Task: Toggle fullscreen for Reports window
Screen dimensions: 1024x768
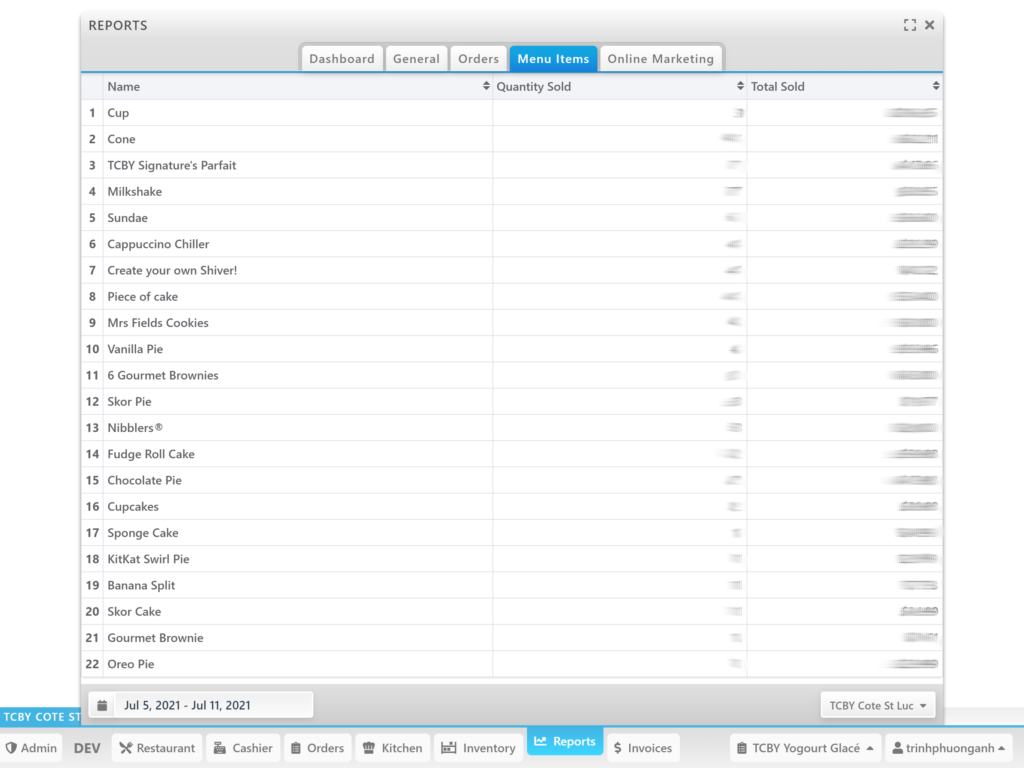Action: (909, 25)
